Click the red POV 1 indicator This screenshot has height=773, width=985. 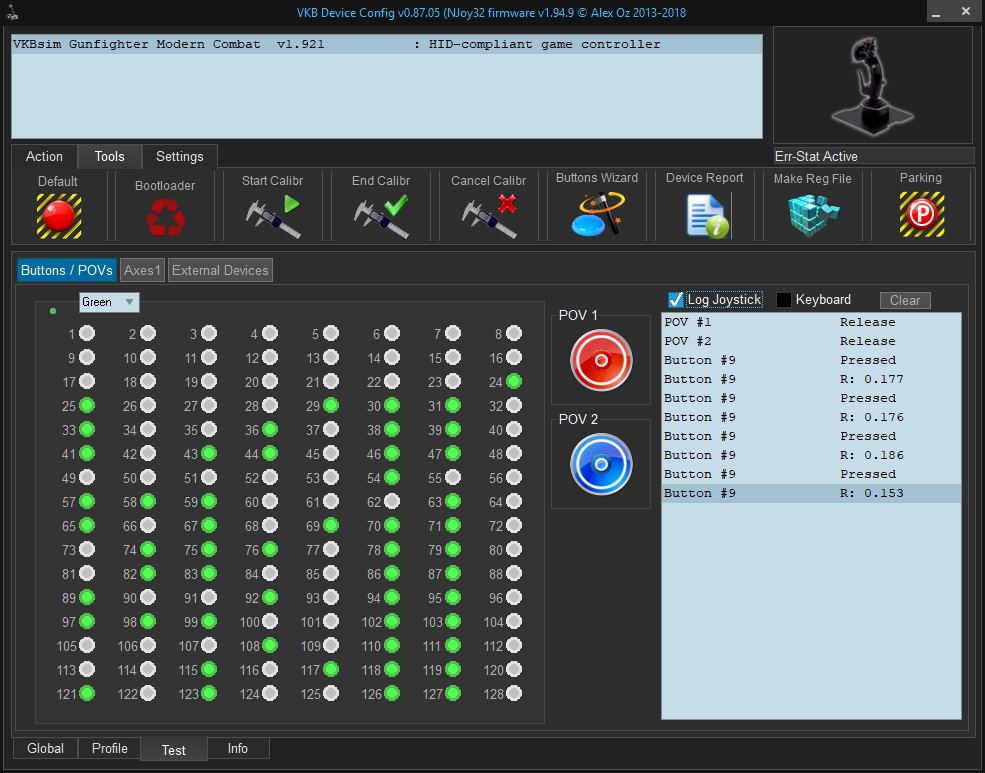pos(601,360)
